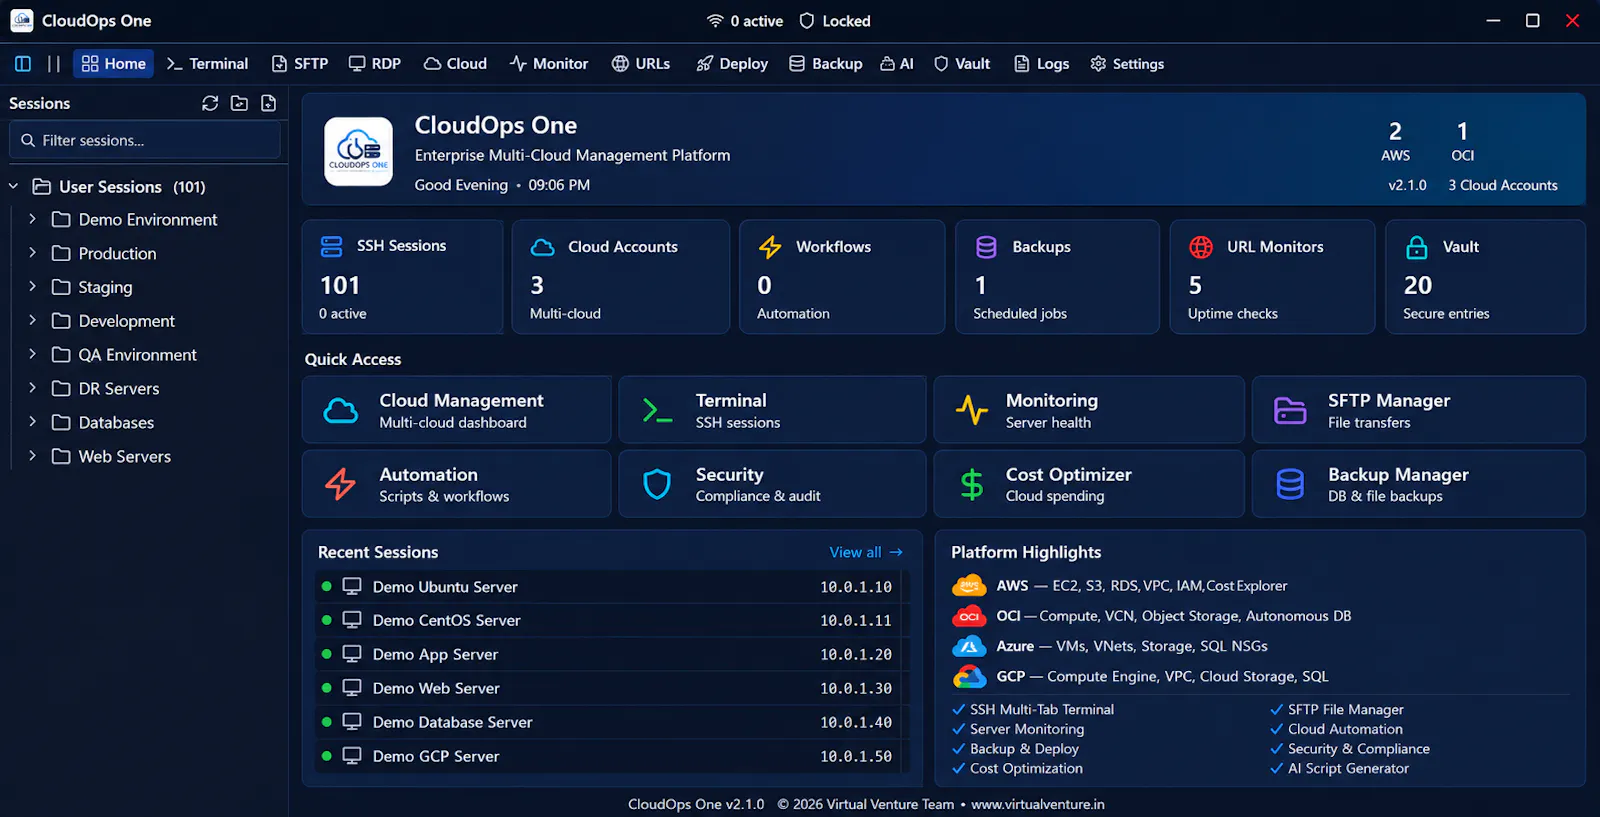Screen dimensions: 1600x817
Task: Click the Vault lock icon
Action: pos(1417,247)
